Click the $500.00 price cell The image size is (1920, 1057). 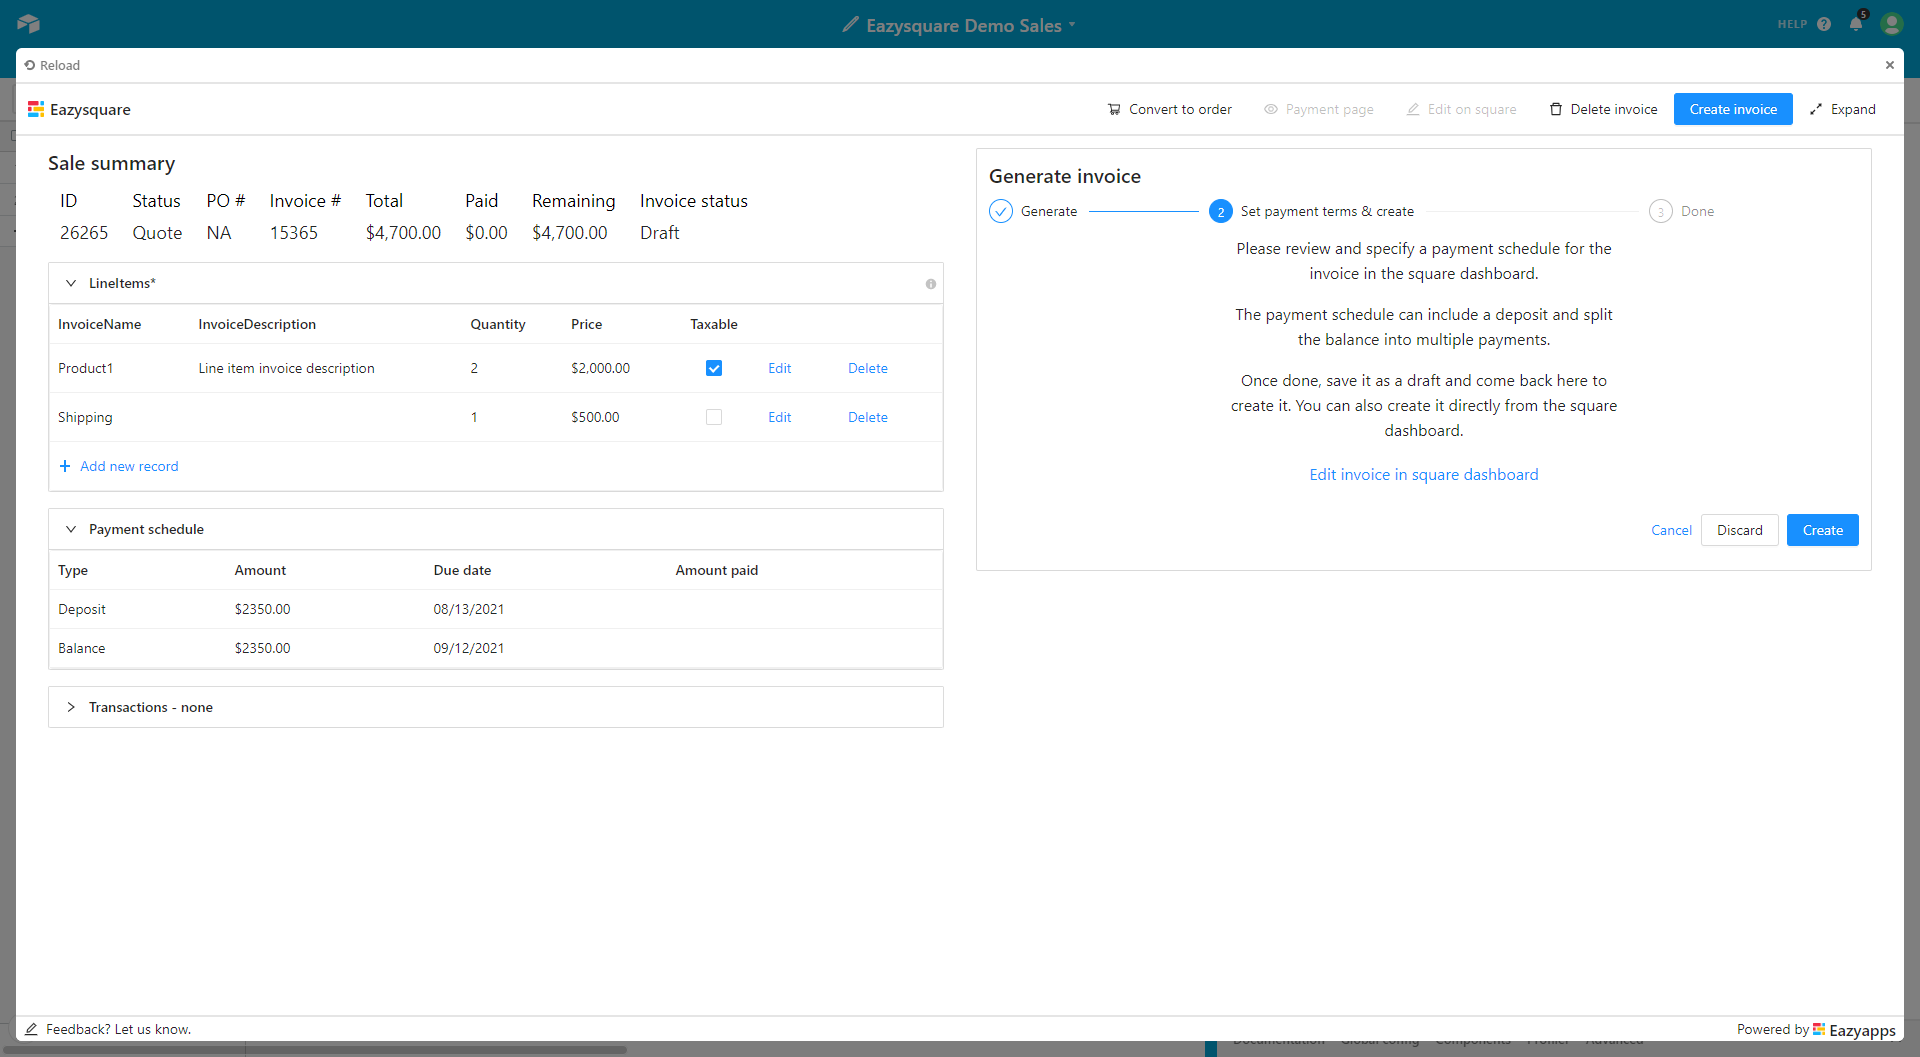click(x=595, y=417)
